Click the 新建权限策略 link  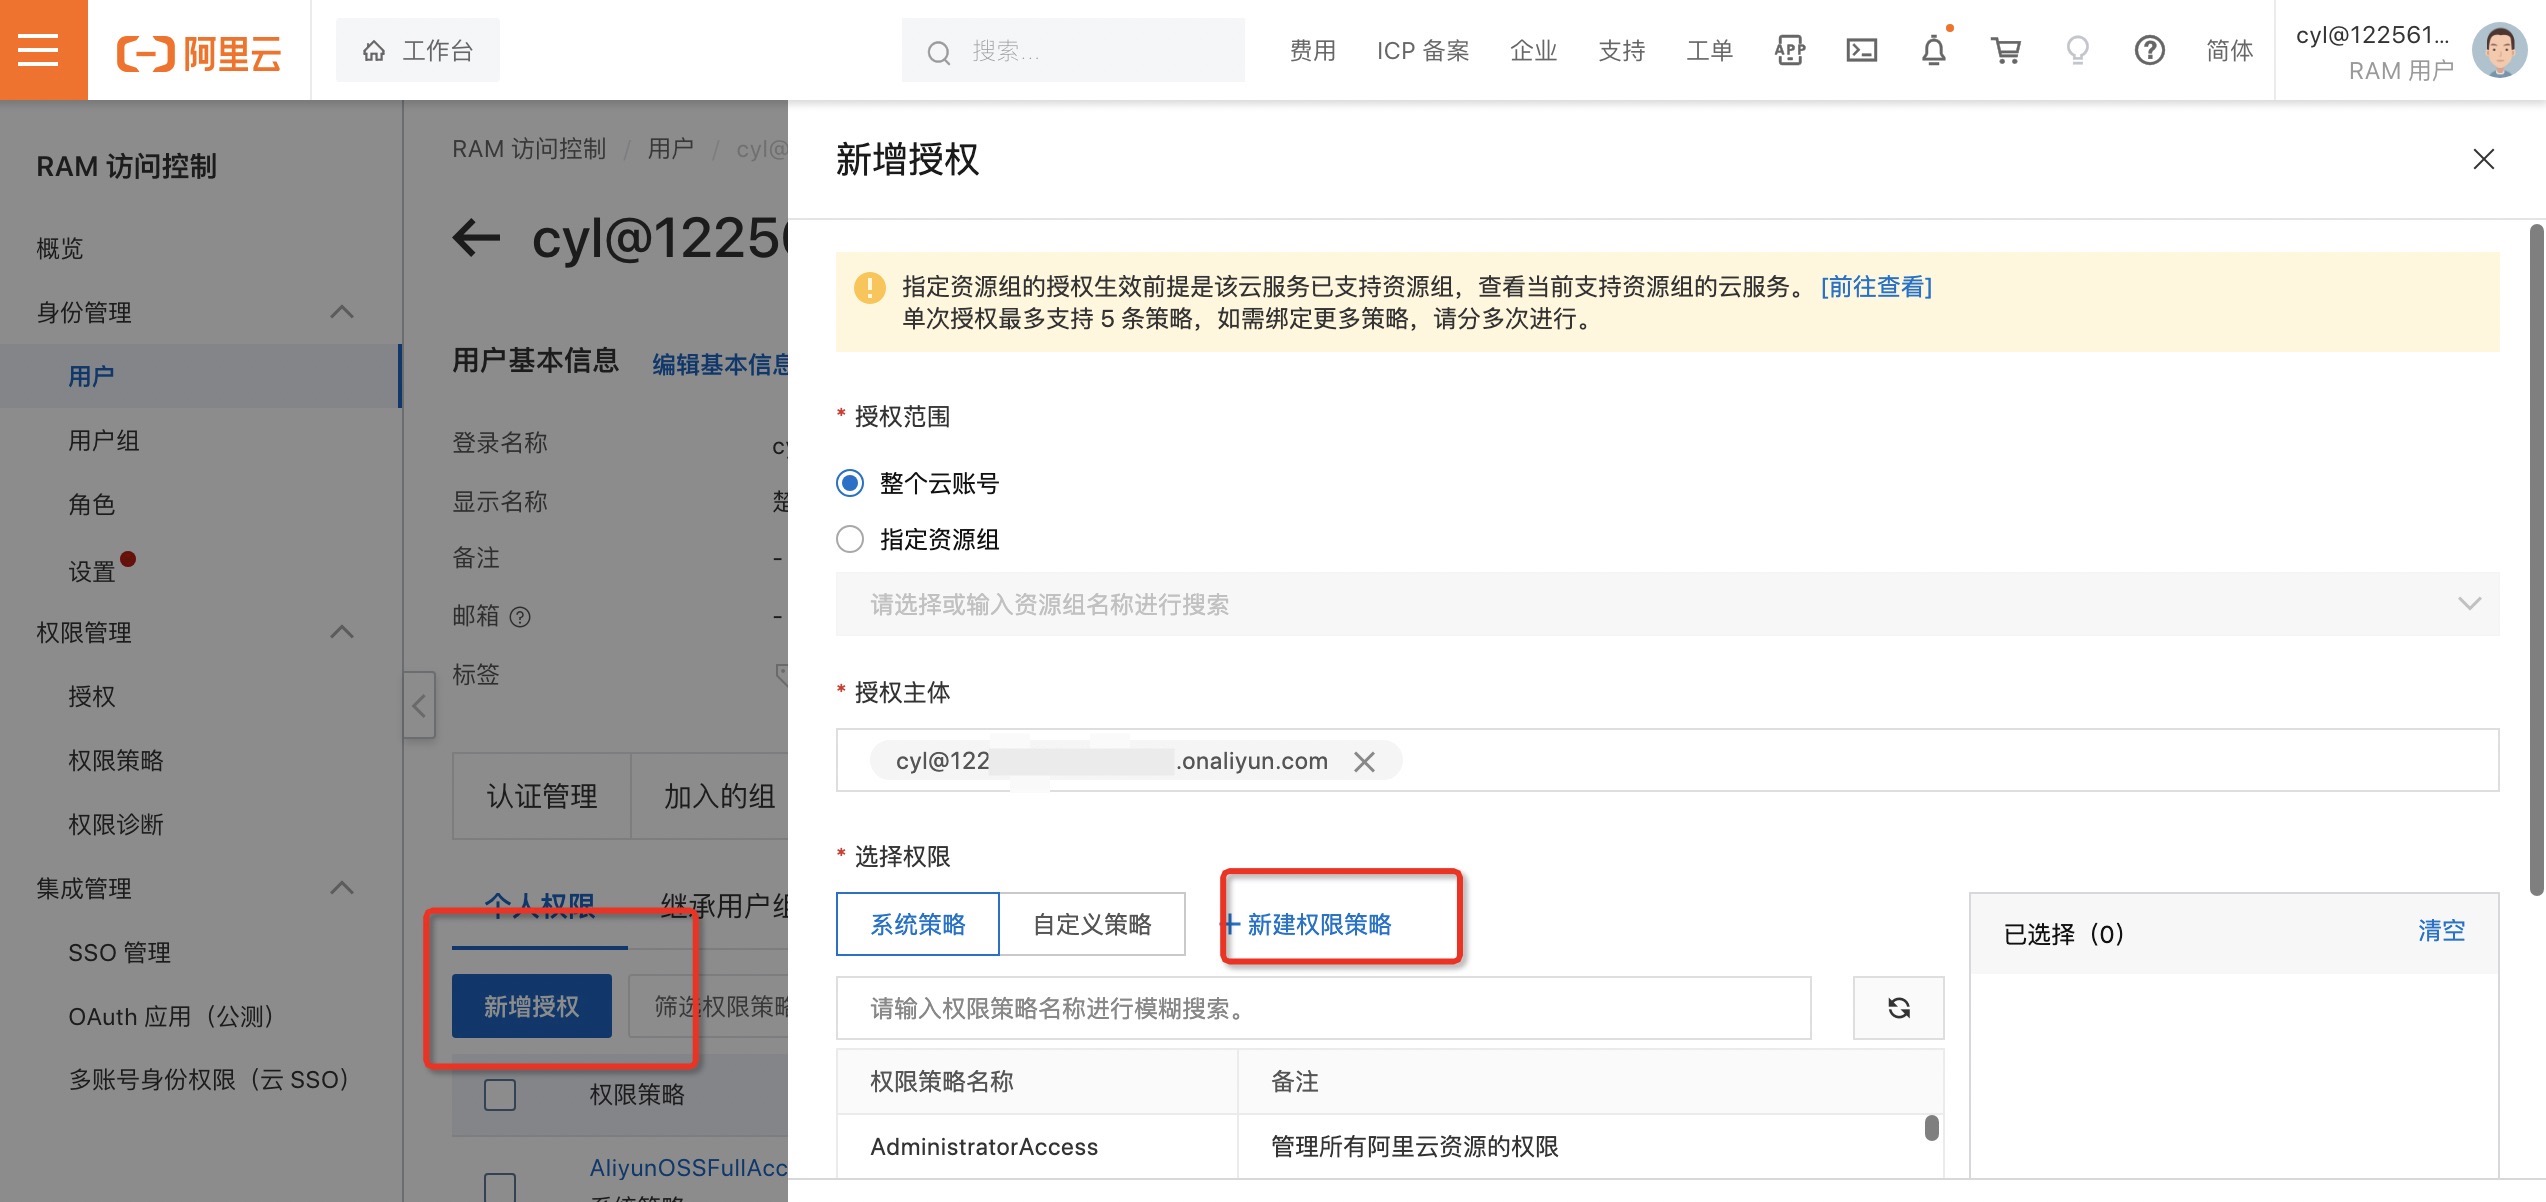point(1308,924)
